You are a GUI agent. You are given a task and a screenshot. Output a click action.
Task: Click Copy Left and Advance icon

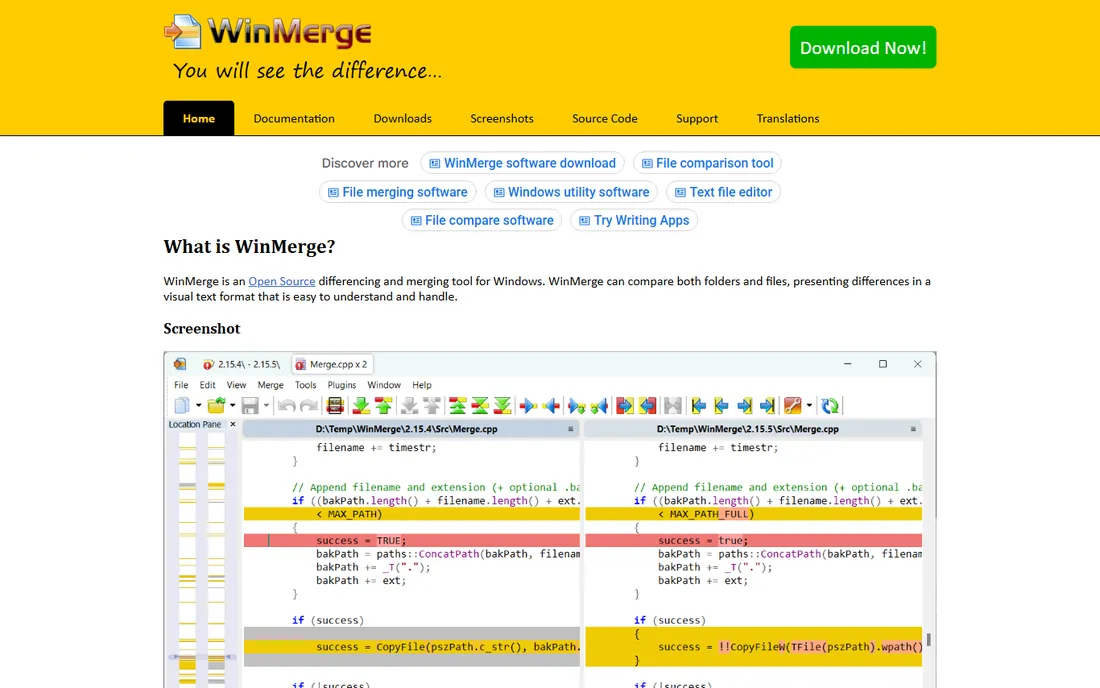click(x=599, y=405)
